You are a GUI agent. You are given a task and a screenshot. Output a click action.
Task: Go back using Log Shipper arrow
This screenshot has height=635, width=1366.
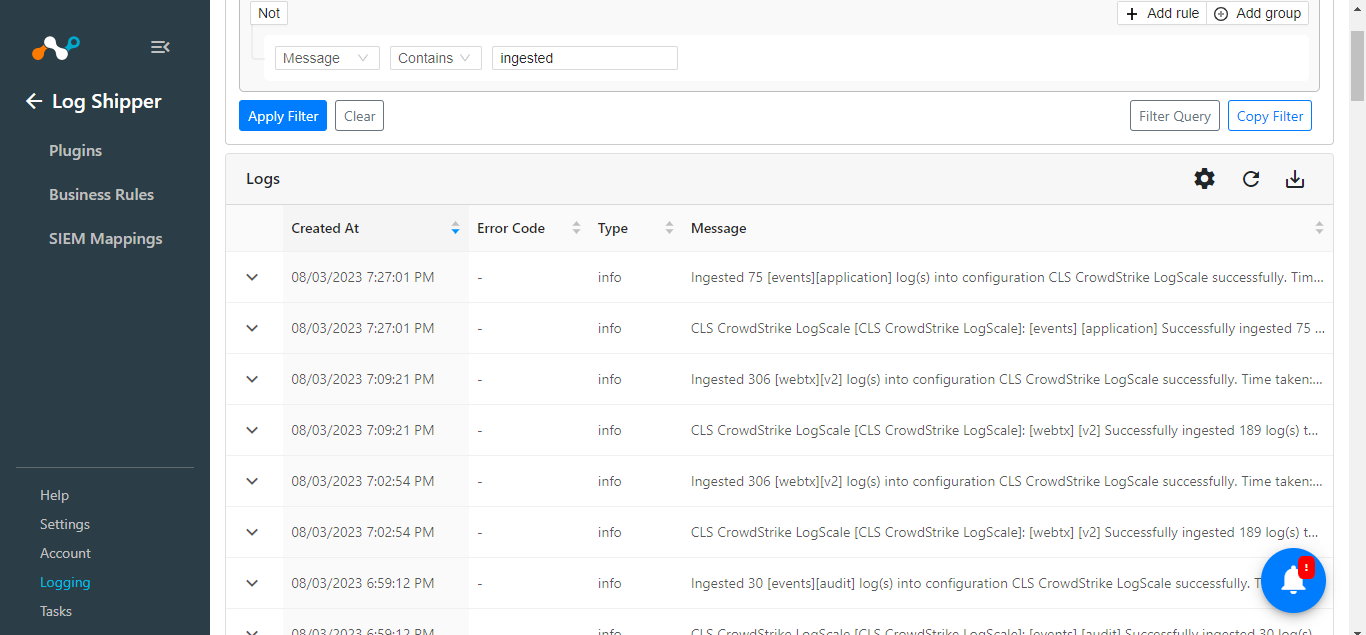click(34, 101)
